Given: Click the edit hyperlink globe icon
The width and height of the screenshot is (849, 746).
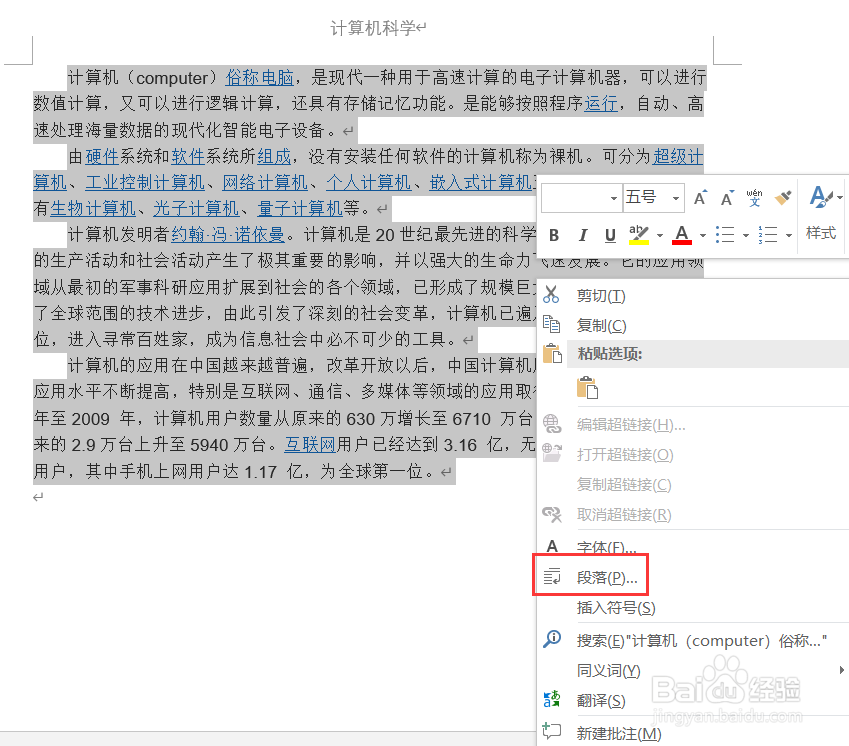Looking at the screenshot, I should [x=552, y=423].
